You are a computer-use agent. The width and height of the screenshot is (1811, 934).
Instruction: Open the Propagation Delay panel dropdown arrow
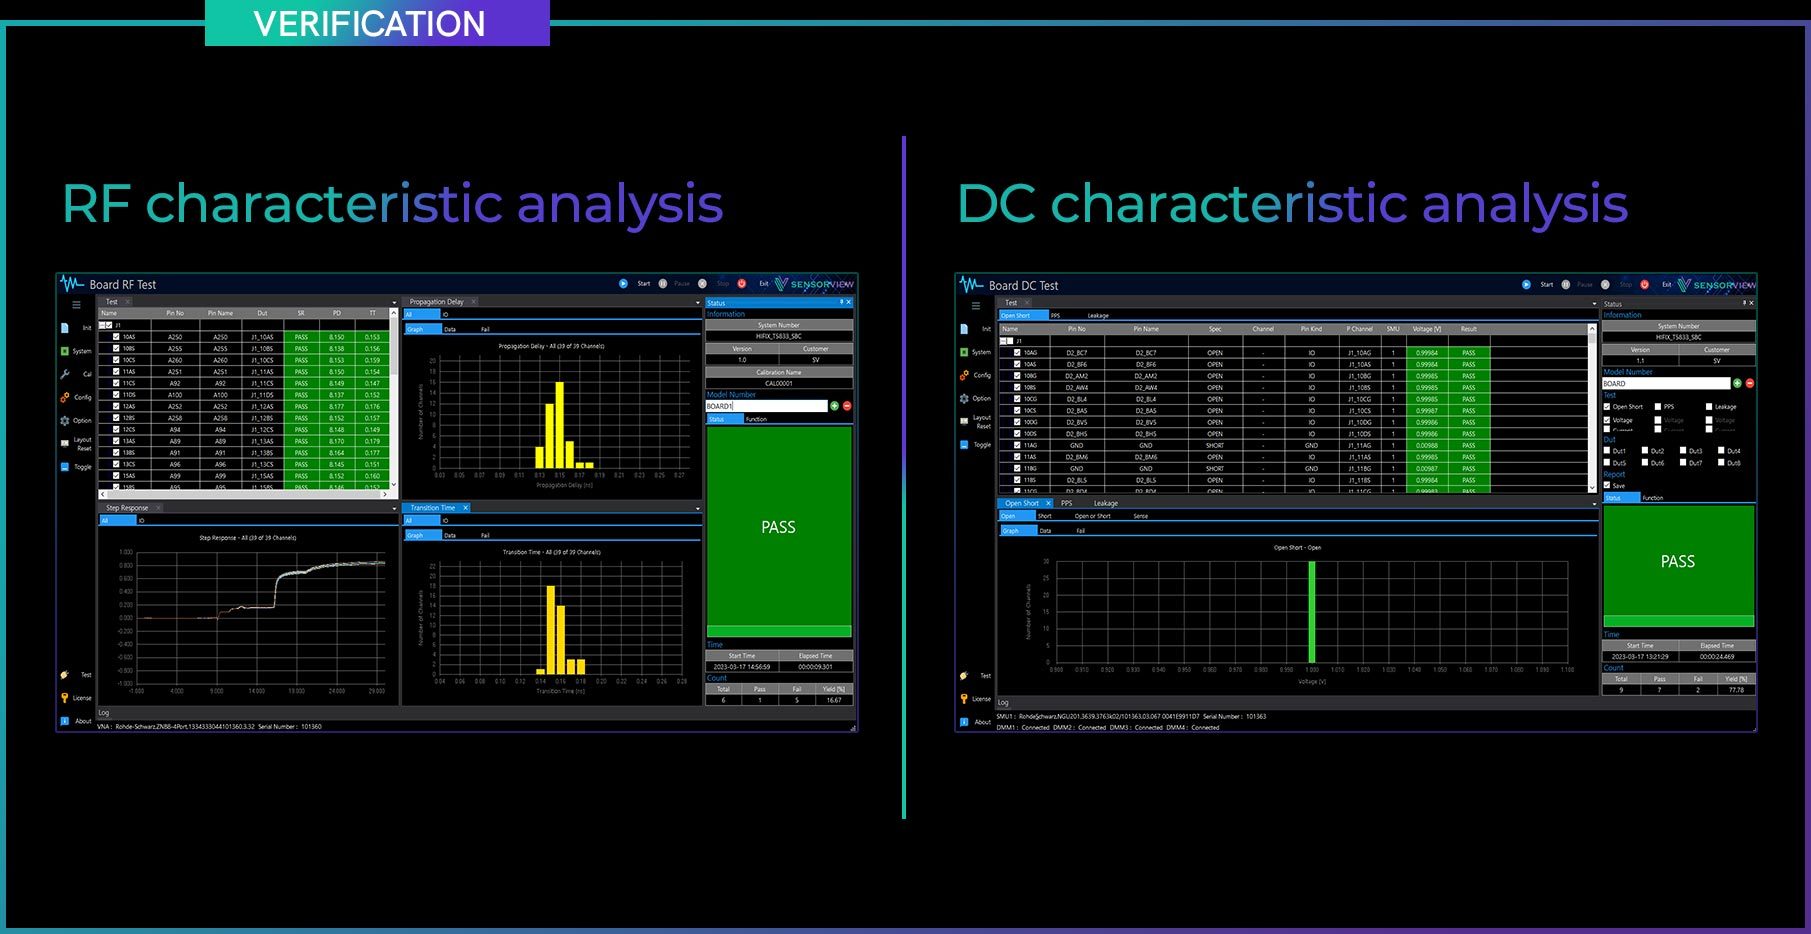pyautogui.click(x=697, y=302)
